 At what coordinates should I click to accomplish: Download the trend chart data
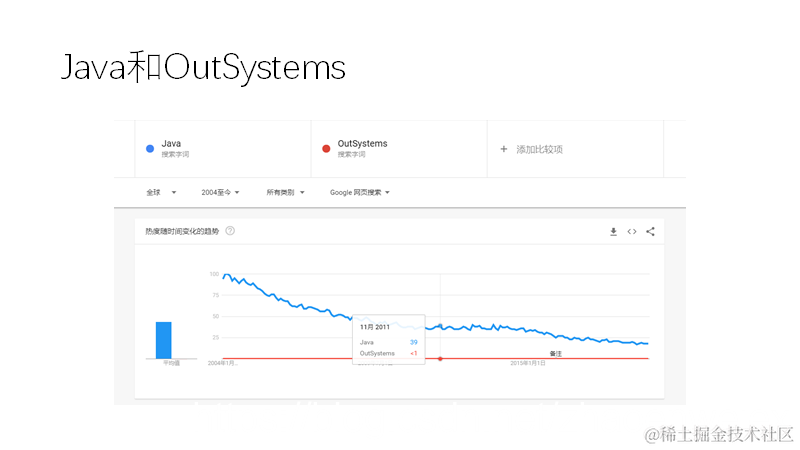[x=613, y=232]
